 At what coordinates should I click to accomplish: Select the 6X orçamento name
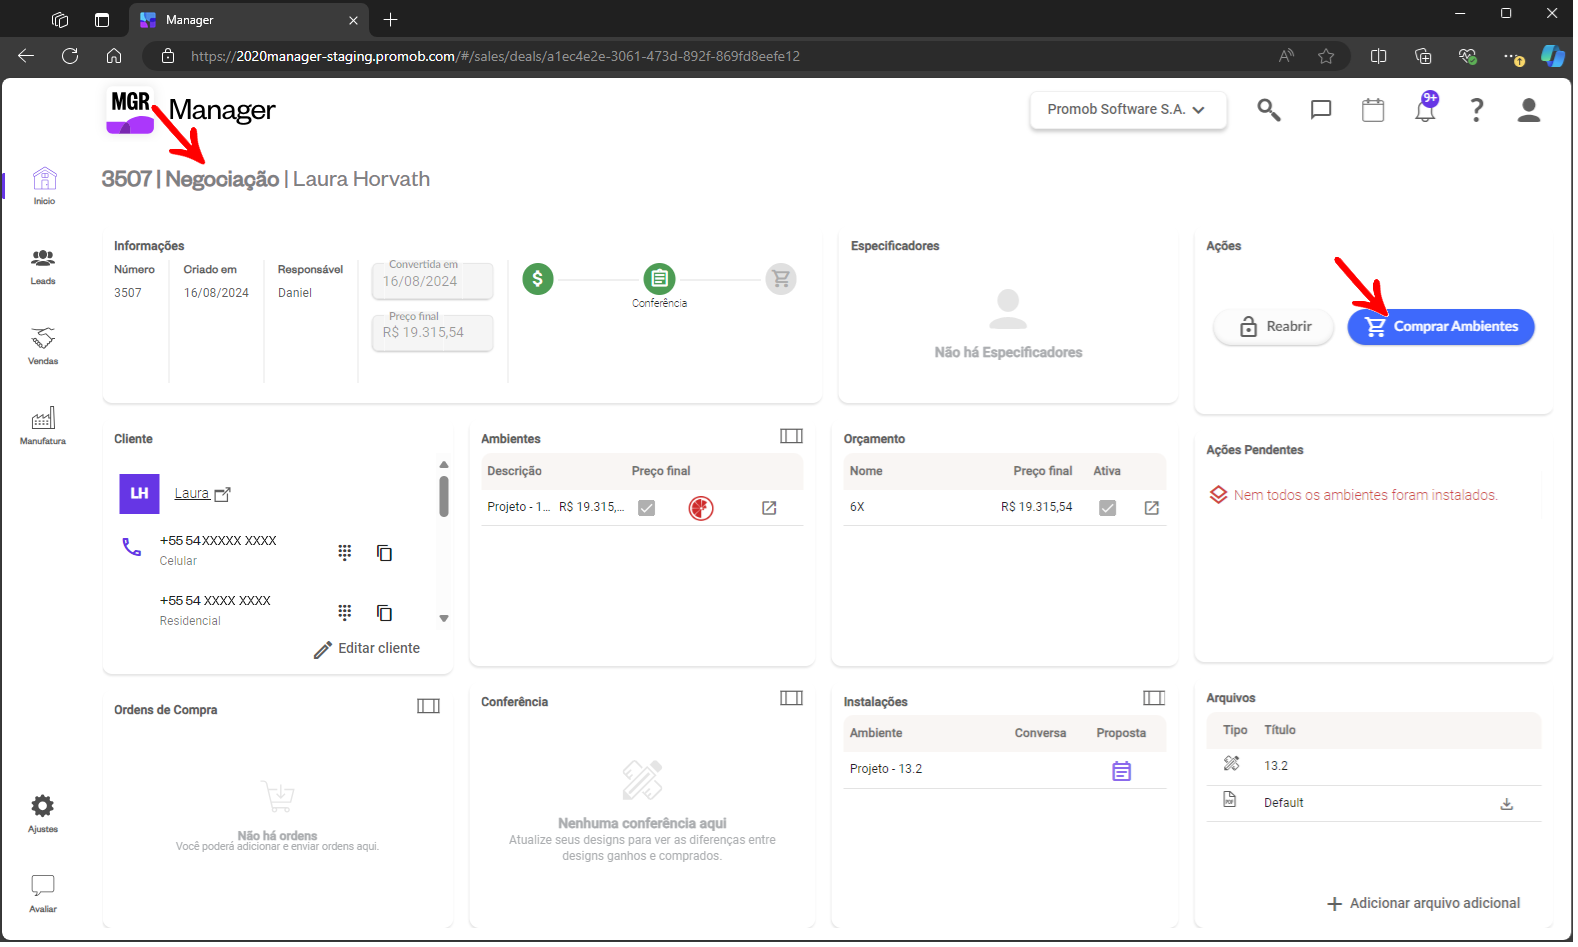click(857, 508)
